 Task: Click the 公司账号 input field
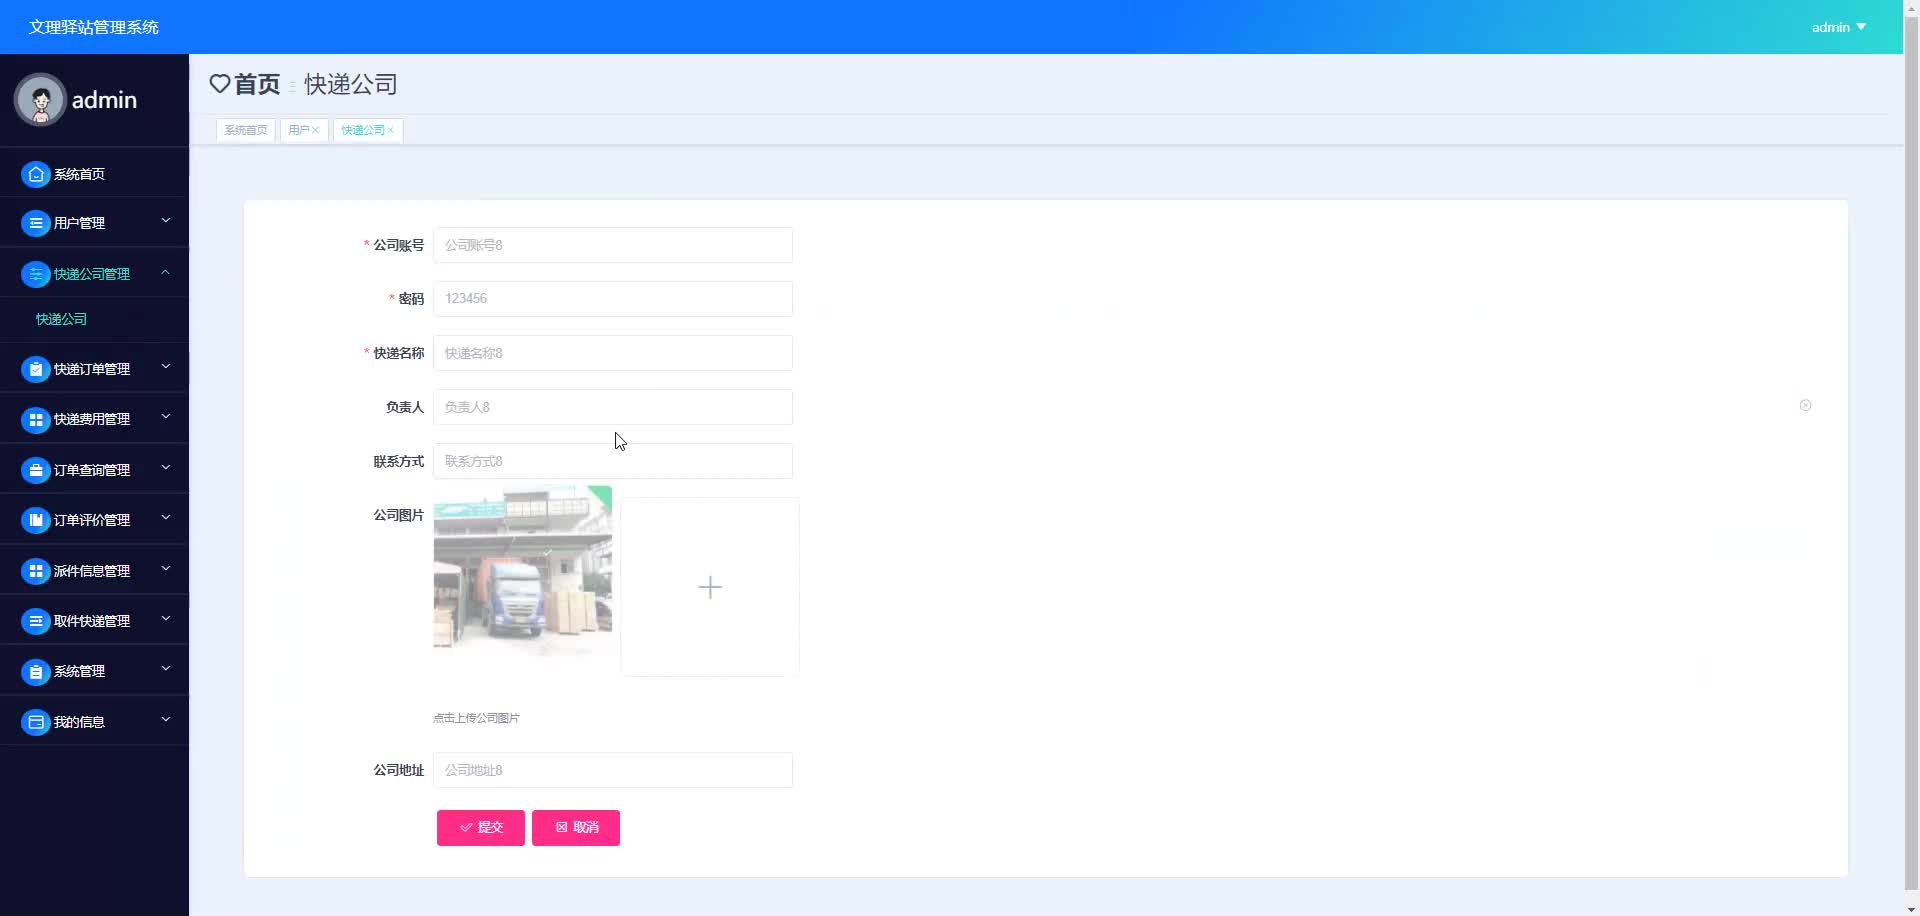613,245
